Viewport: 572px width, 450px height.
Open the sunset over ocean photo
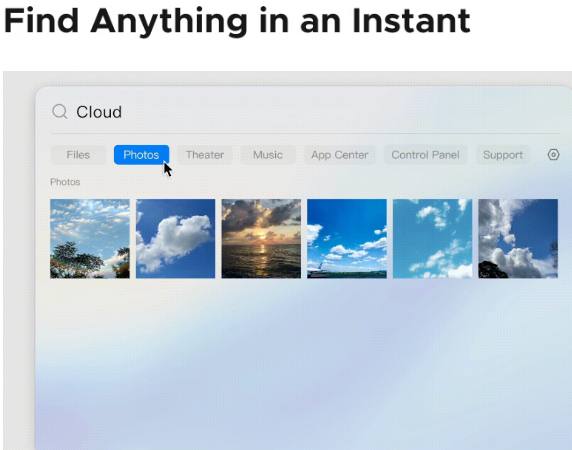[x=261, y=238]
